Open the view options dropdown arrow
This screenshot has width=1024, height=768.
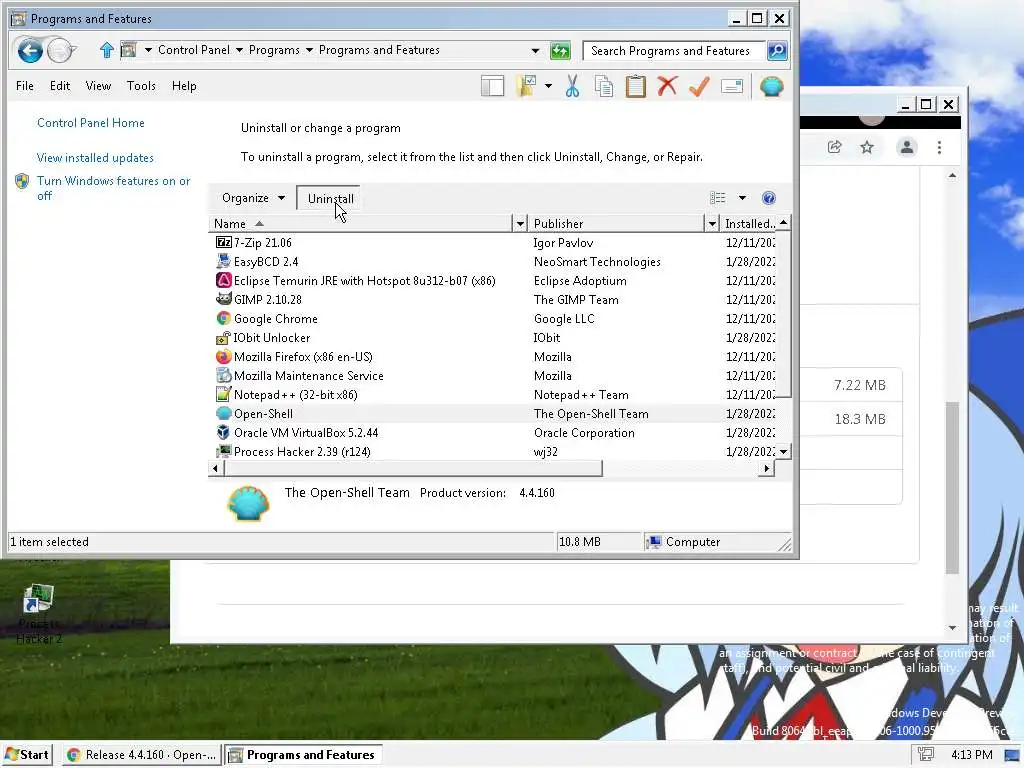tap(742, 198)
